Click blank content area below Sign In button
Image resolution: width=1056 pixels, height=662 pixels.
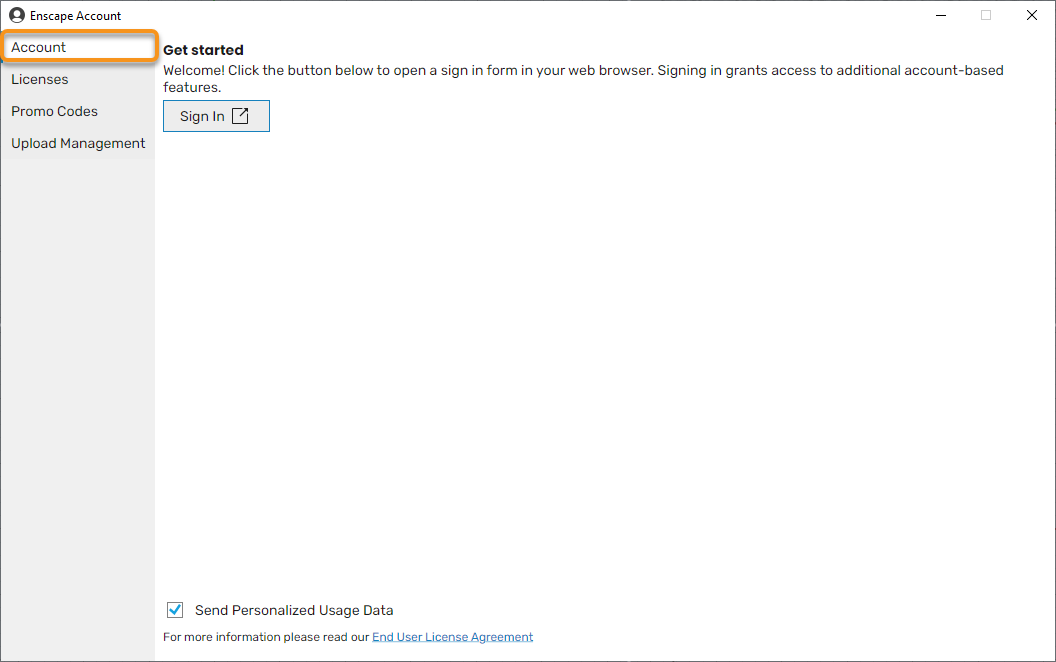(600, 350)
